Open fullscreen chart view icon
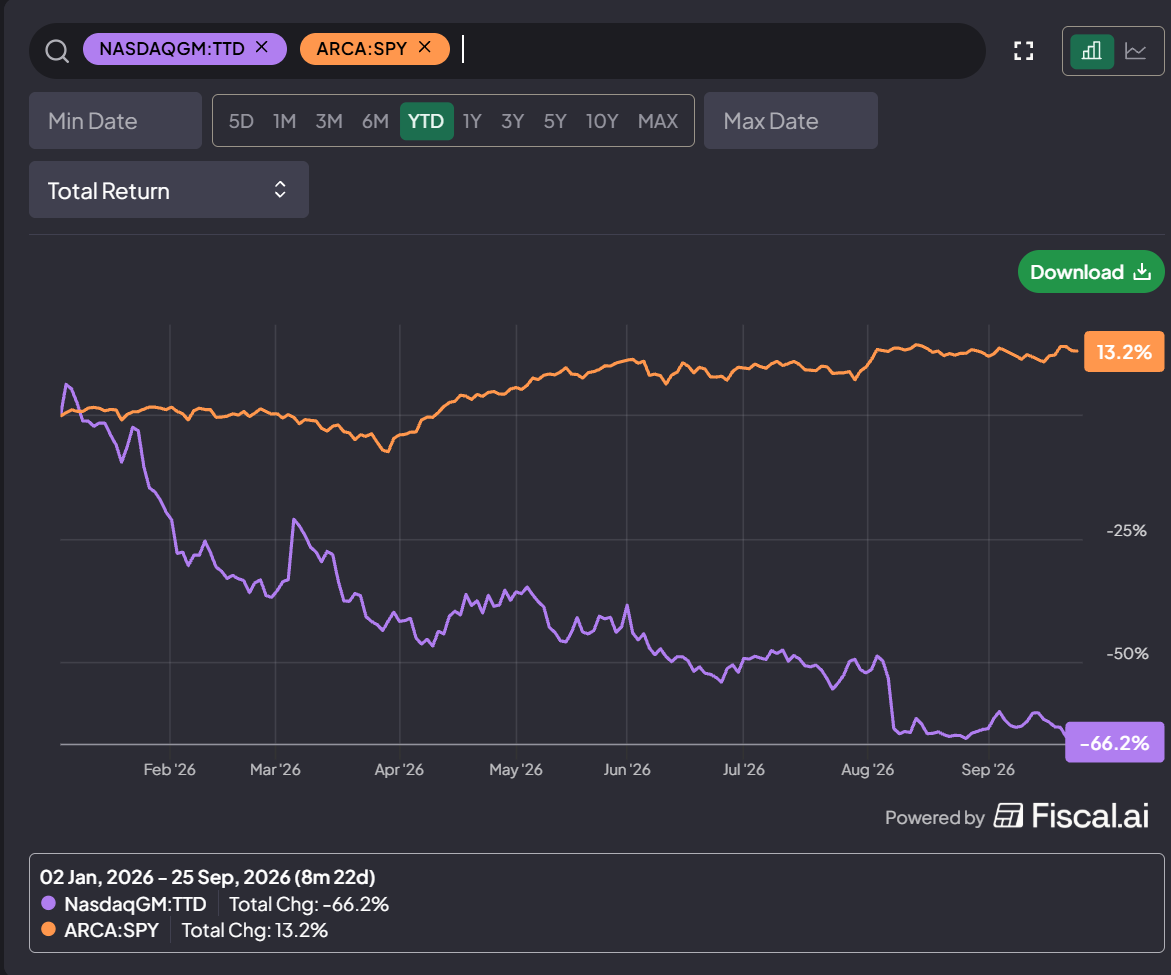1171x975 pixels. (1024, 51)
